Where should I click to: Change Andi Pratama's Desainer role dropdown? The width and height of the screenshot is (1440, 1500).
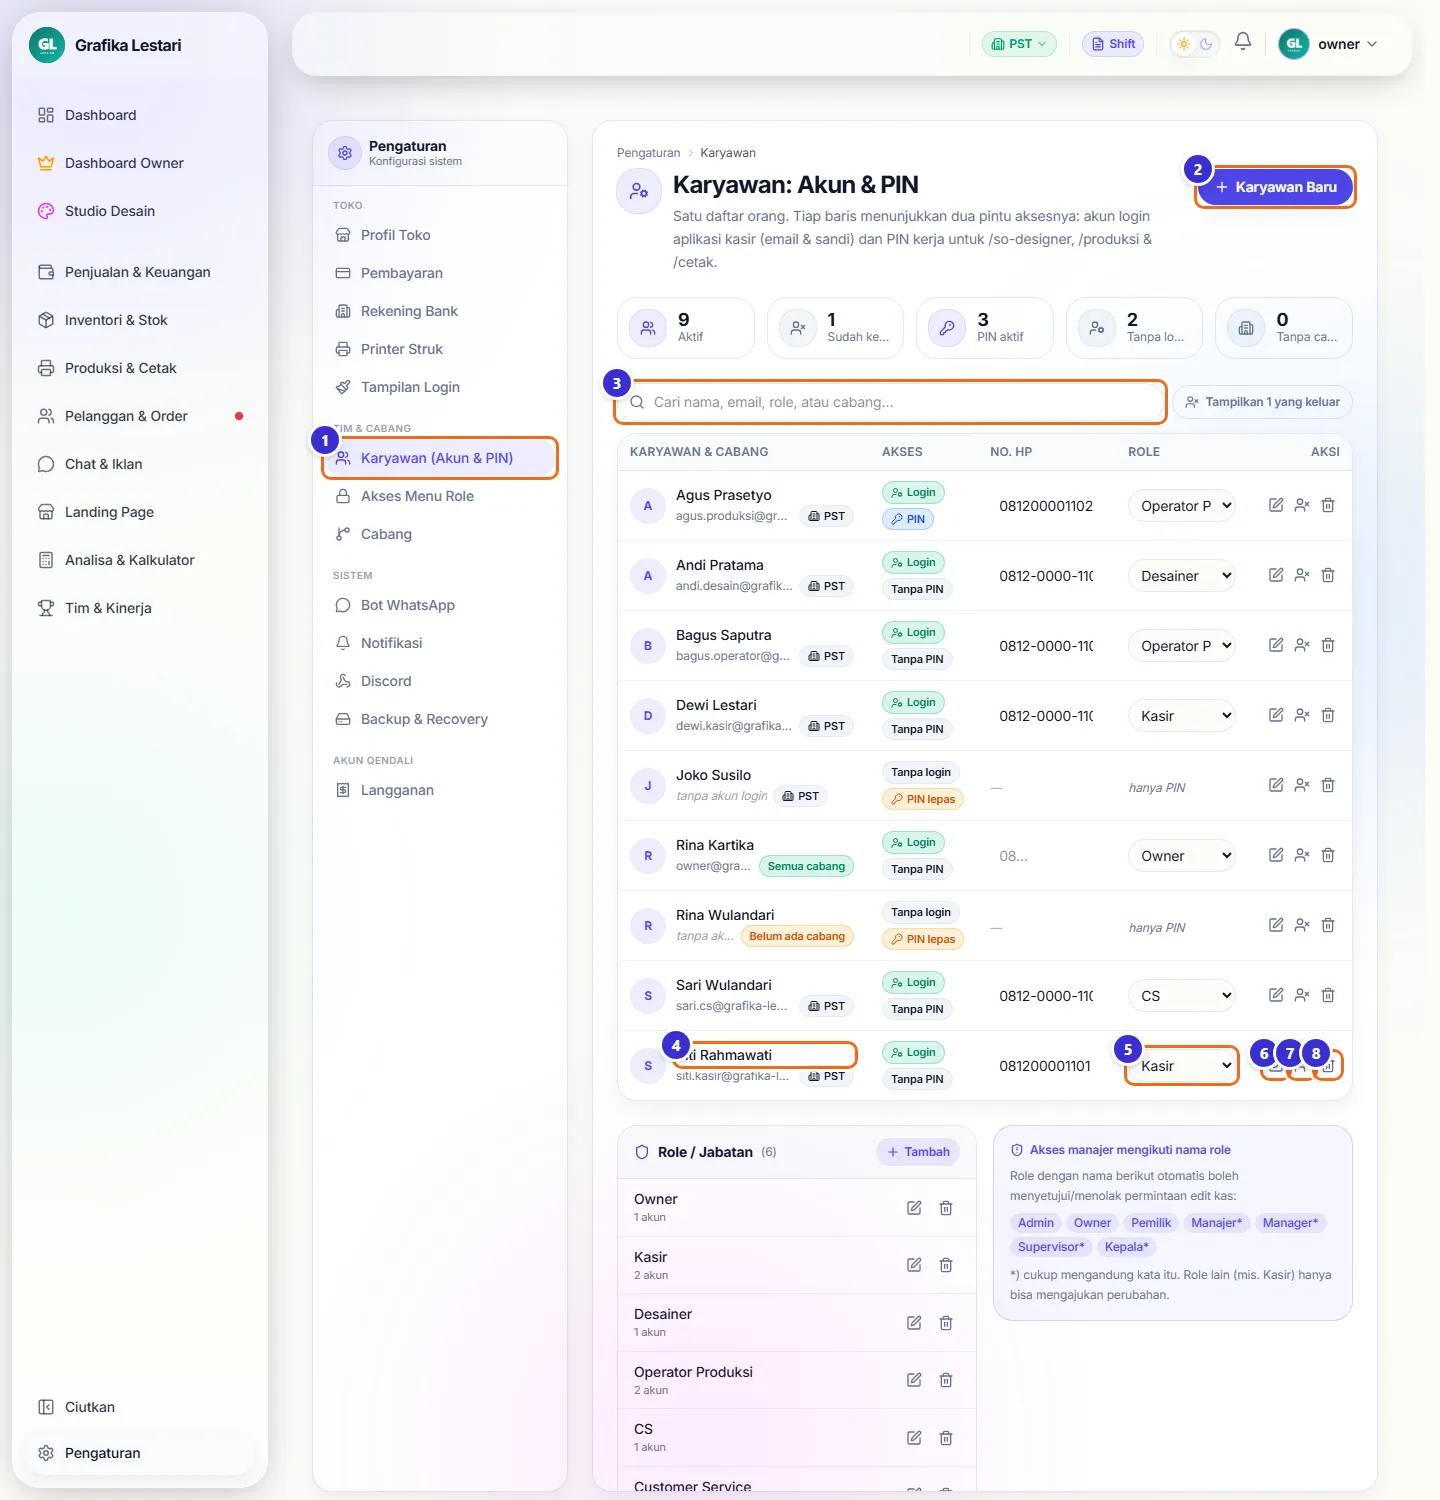[x=1182, y=576]
